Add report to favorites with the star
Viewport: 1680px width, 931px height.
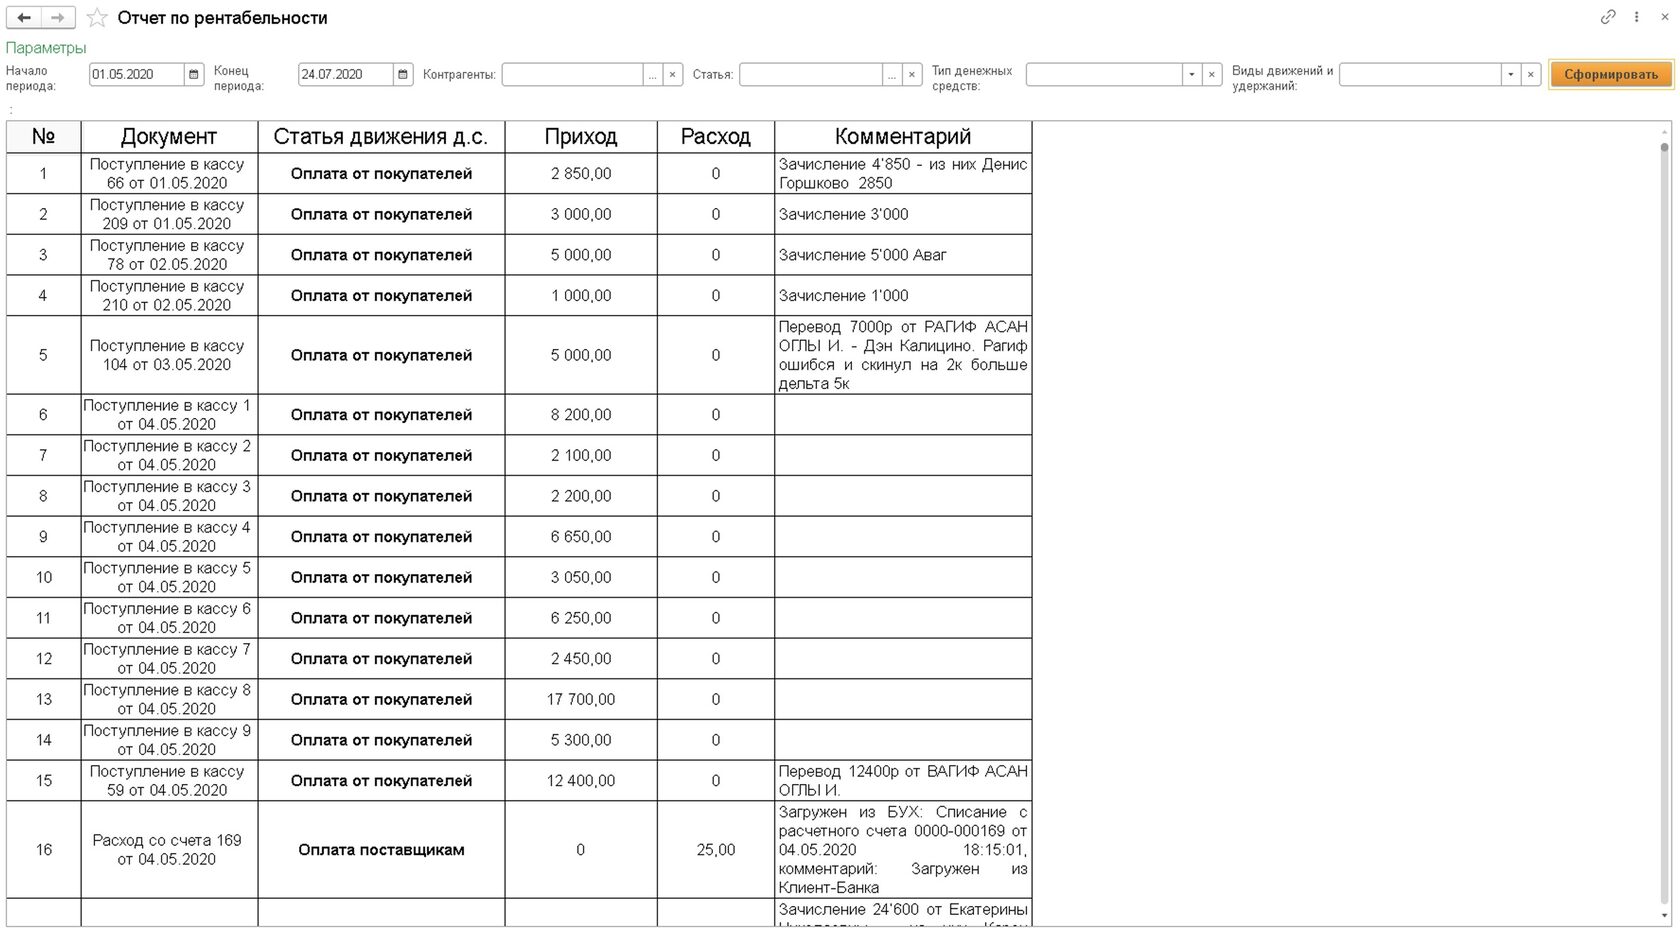tap(97, 18)
